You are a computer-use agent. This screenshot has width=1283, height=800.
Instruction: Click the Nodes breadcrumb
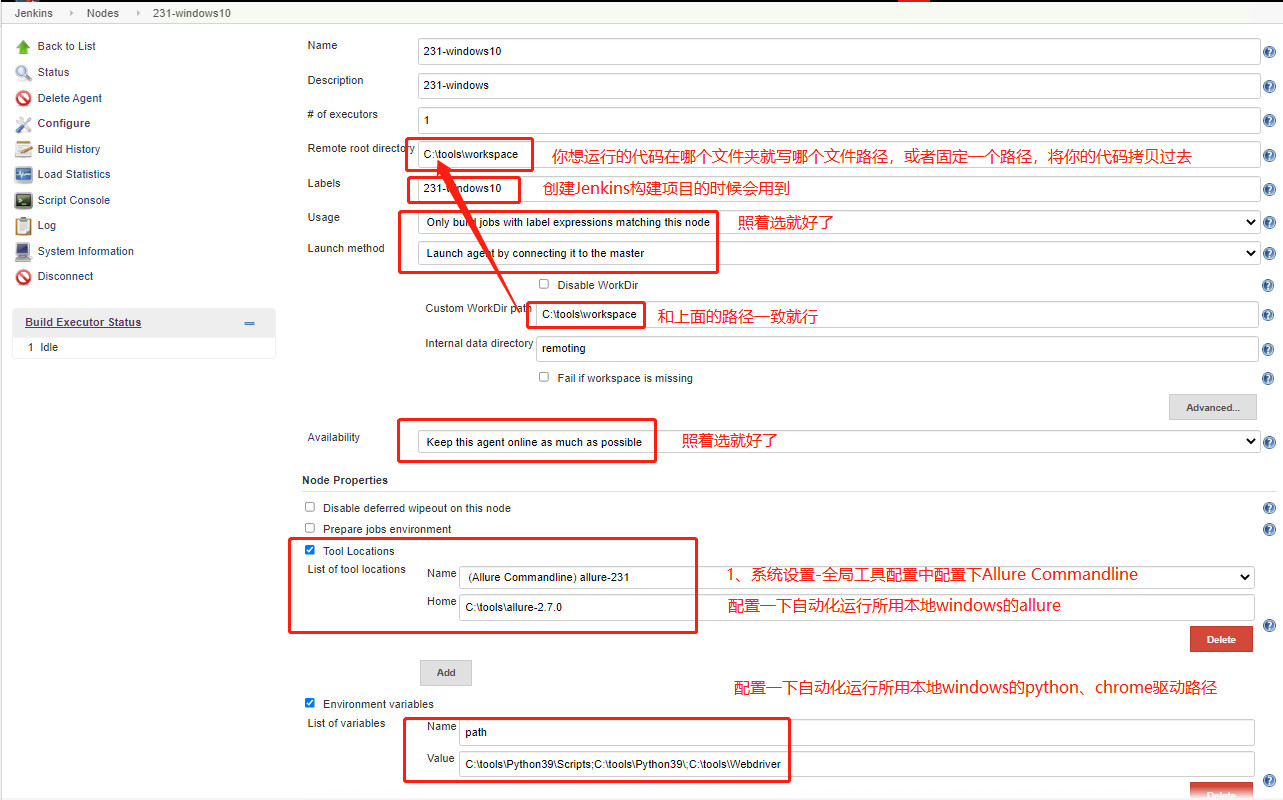tap(103, 13)
